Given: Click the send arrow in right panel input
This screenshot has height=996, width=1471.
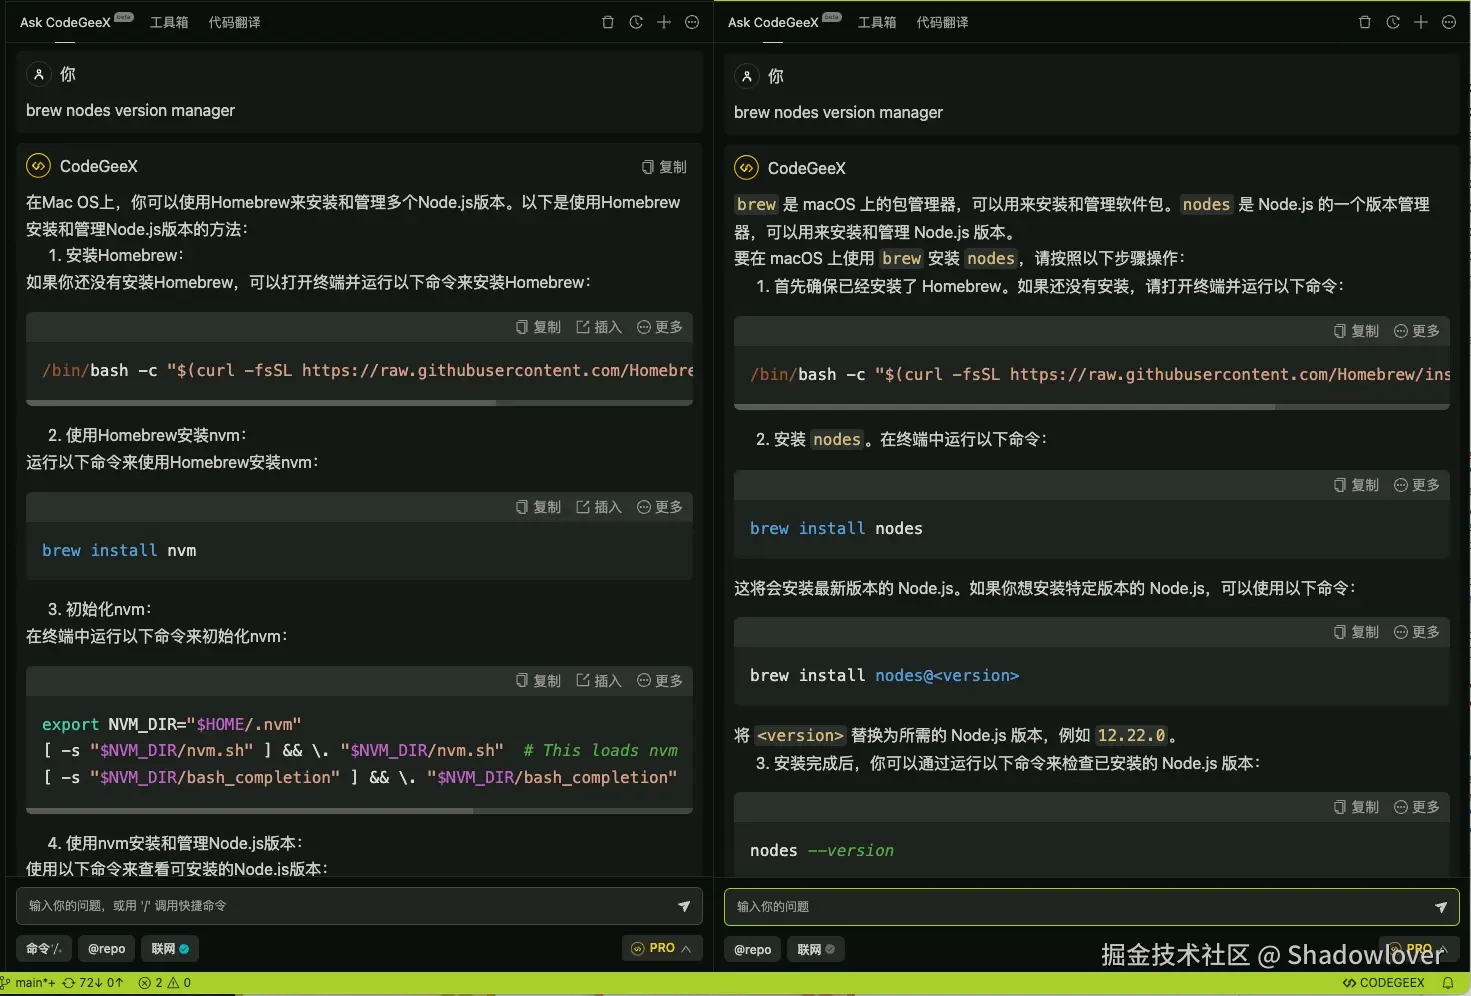Looking at the screenshot, I should 1441,907.
